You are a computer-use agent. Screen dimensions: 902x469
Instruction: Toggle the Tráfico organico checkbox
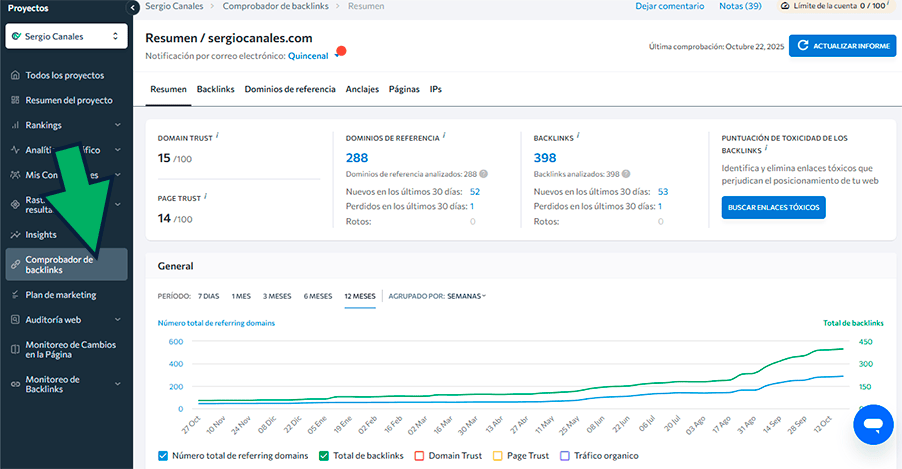(565, 456)
